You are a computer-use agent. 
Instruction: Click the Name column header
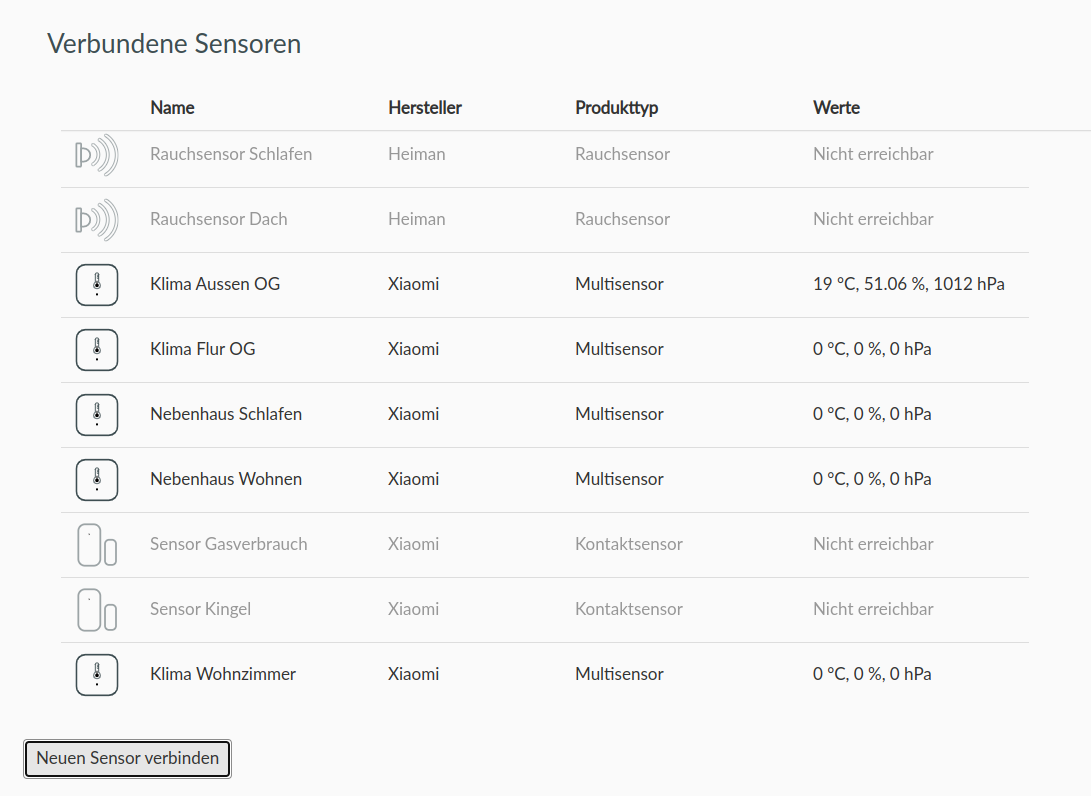pyautogui.click(x=172, y=108)
